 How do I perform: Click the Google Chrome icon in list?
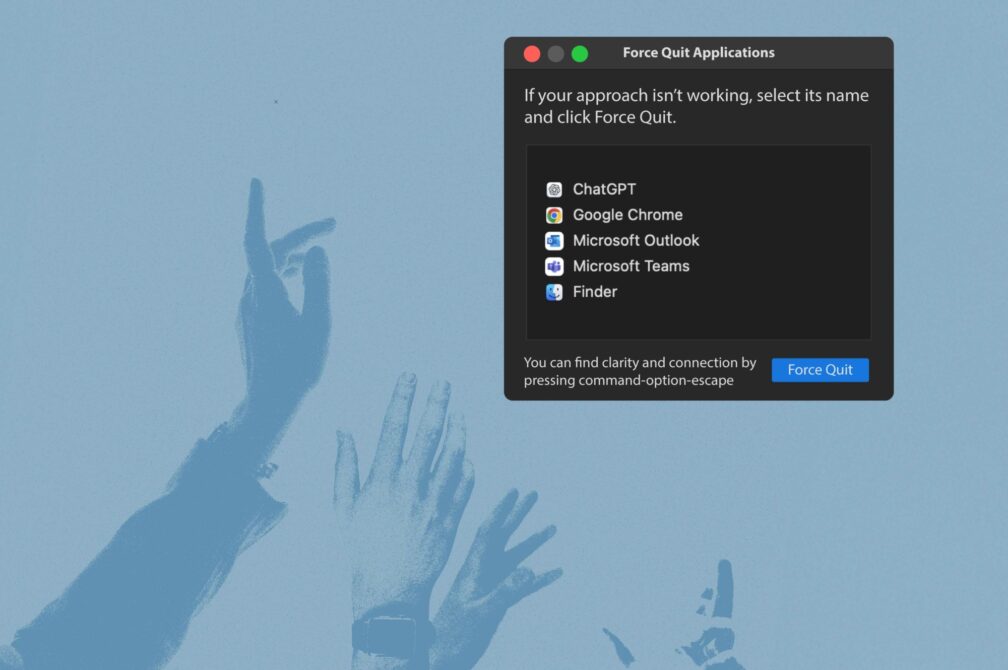click(x=554, y=215)
